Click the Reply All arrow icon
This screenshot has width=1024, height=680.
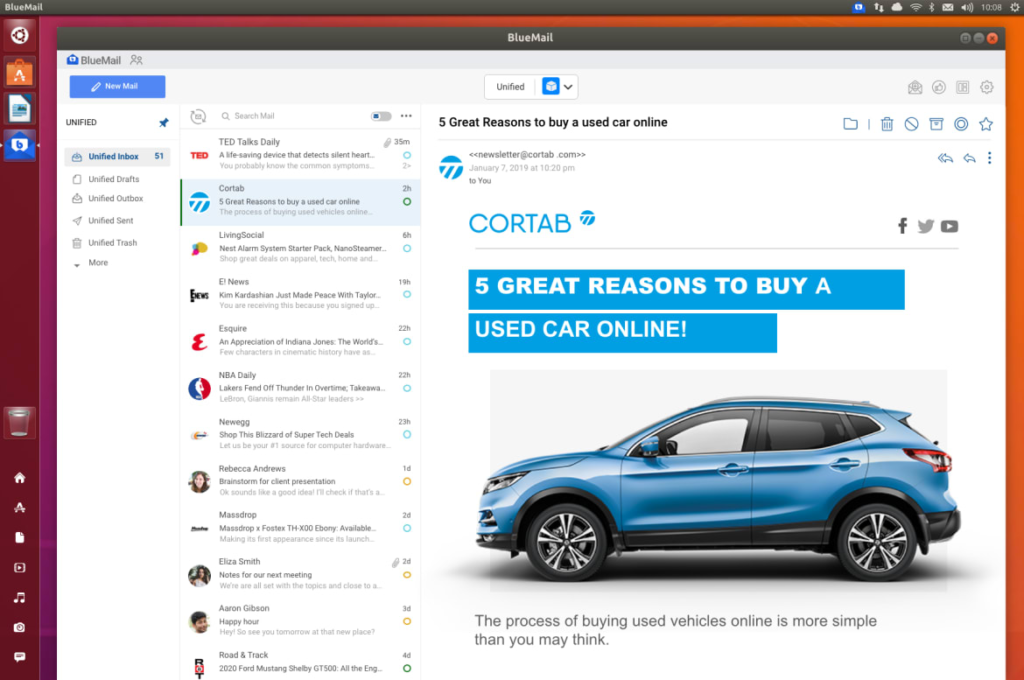coord(945,158)
